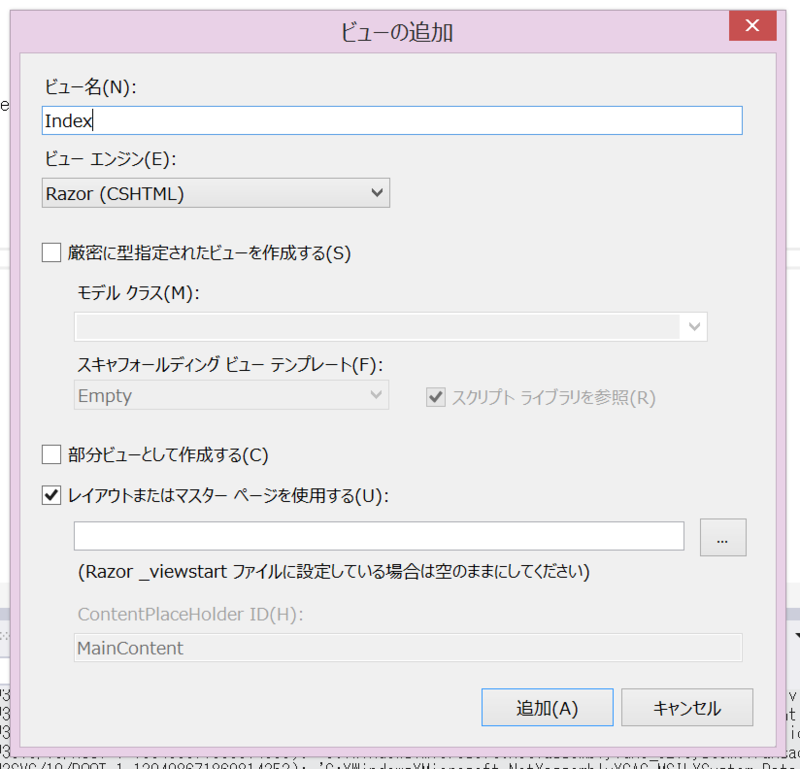Click the dropdown arrow on the Razor engine box
Viewport: 800px width, 769px height.
click(376, 192)
